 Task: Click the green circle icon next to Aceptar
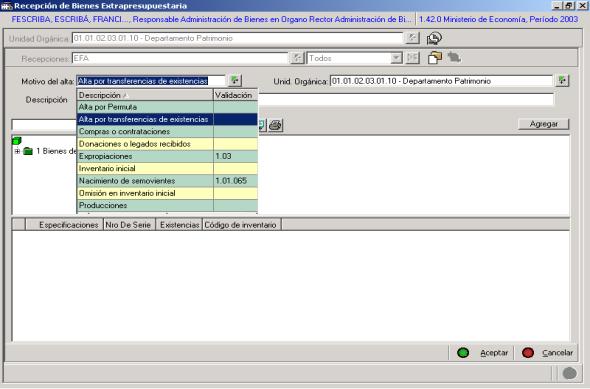pos(463,353)
